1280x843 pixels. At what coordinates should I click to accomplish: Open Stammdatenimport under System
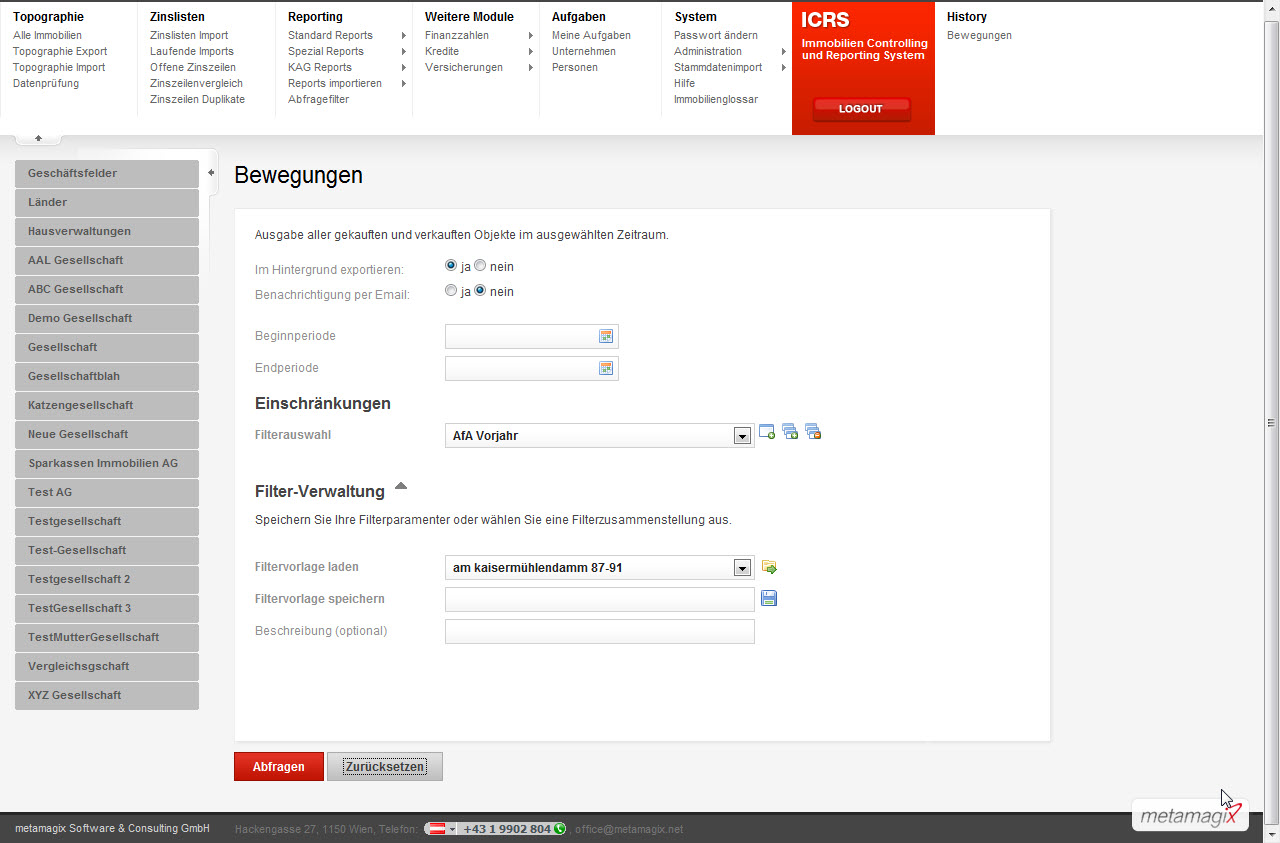point(718,67)
